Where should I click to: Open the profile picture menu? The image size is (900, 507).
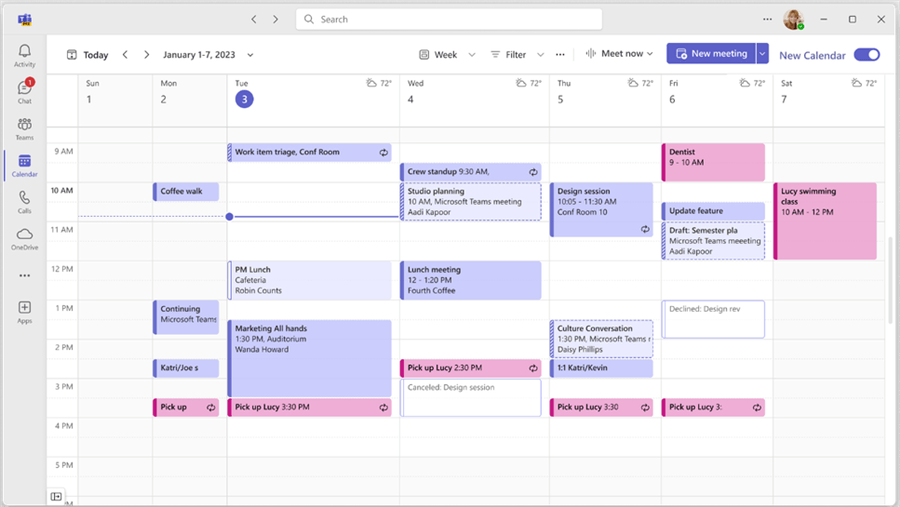[x=793, y=19]
